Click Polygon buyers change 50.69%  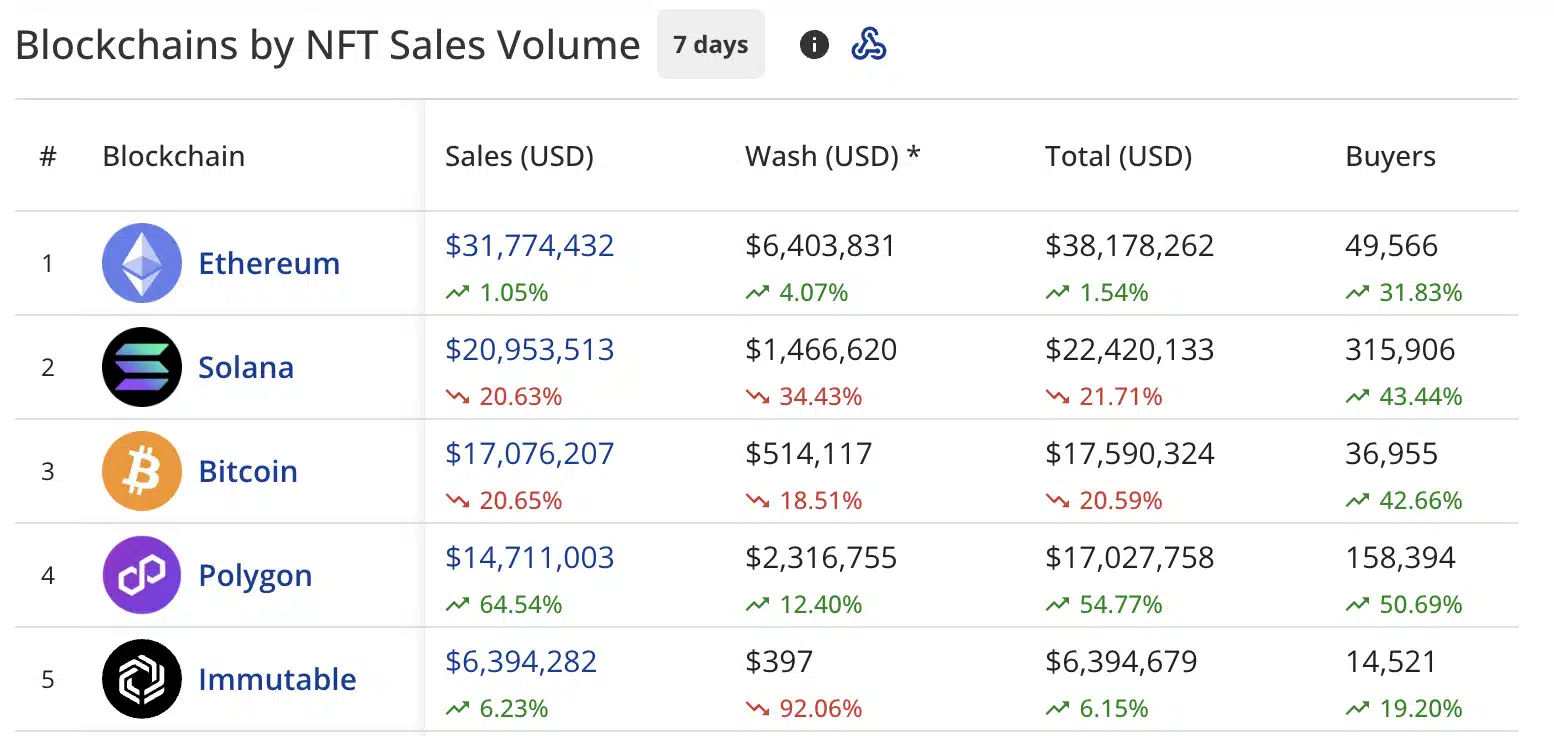tap(1420, 605)
